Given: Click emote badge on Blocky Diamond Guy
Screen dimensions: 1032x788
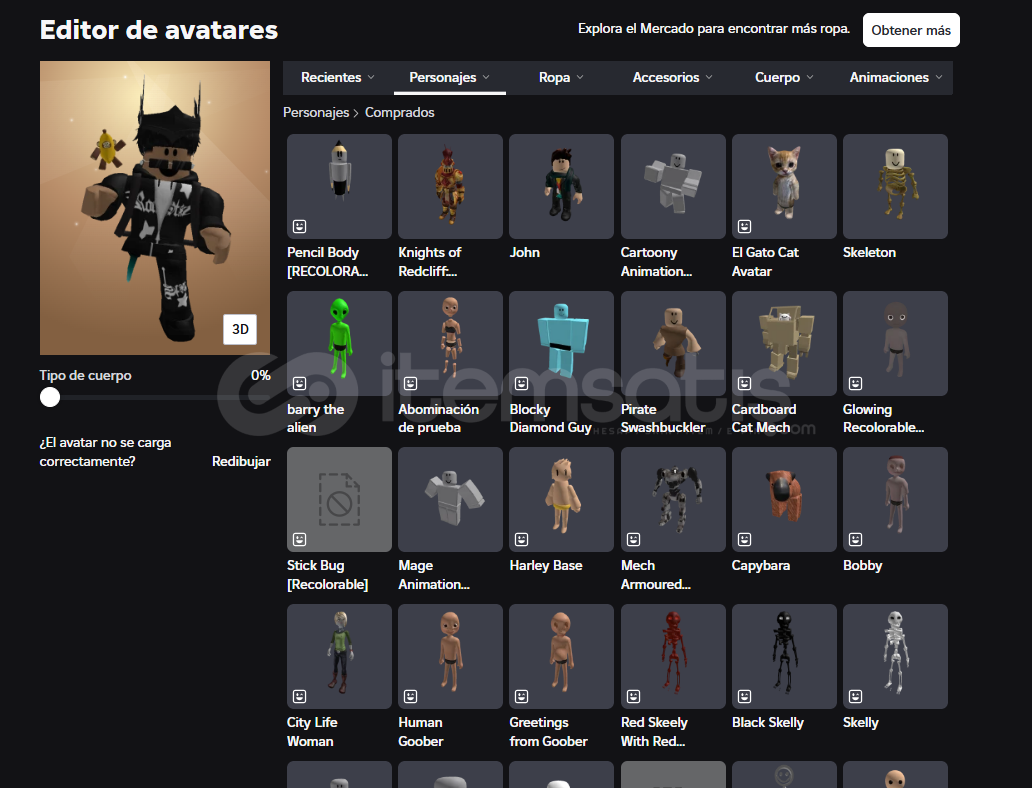Looking at the screenshot, I should (522, 383).
